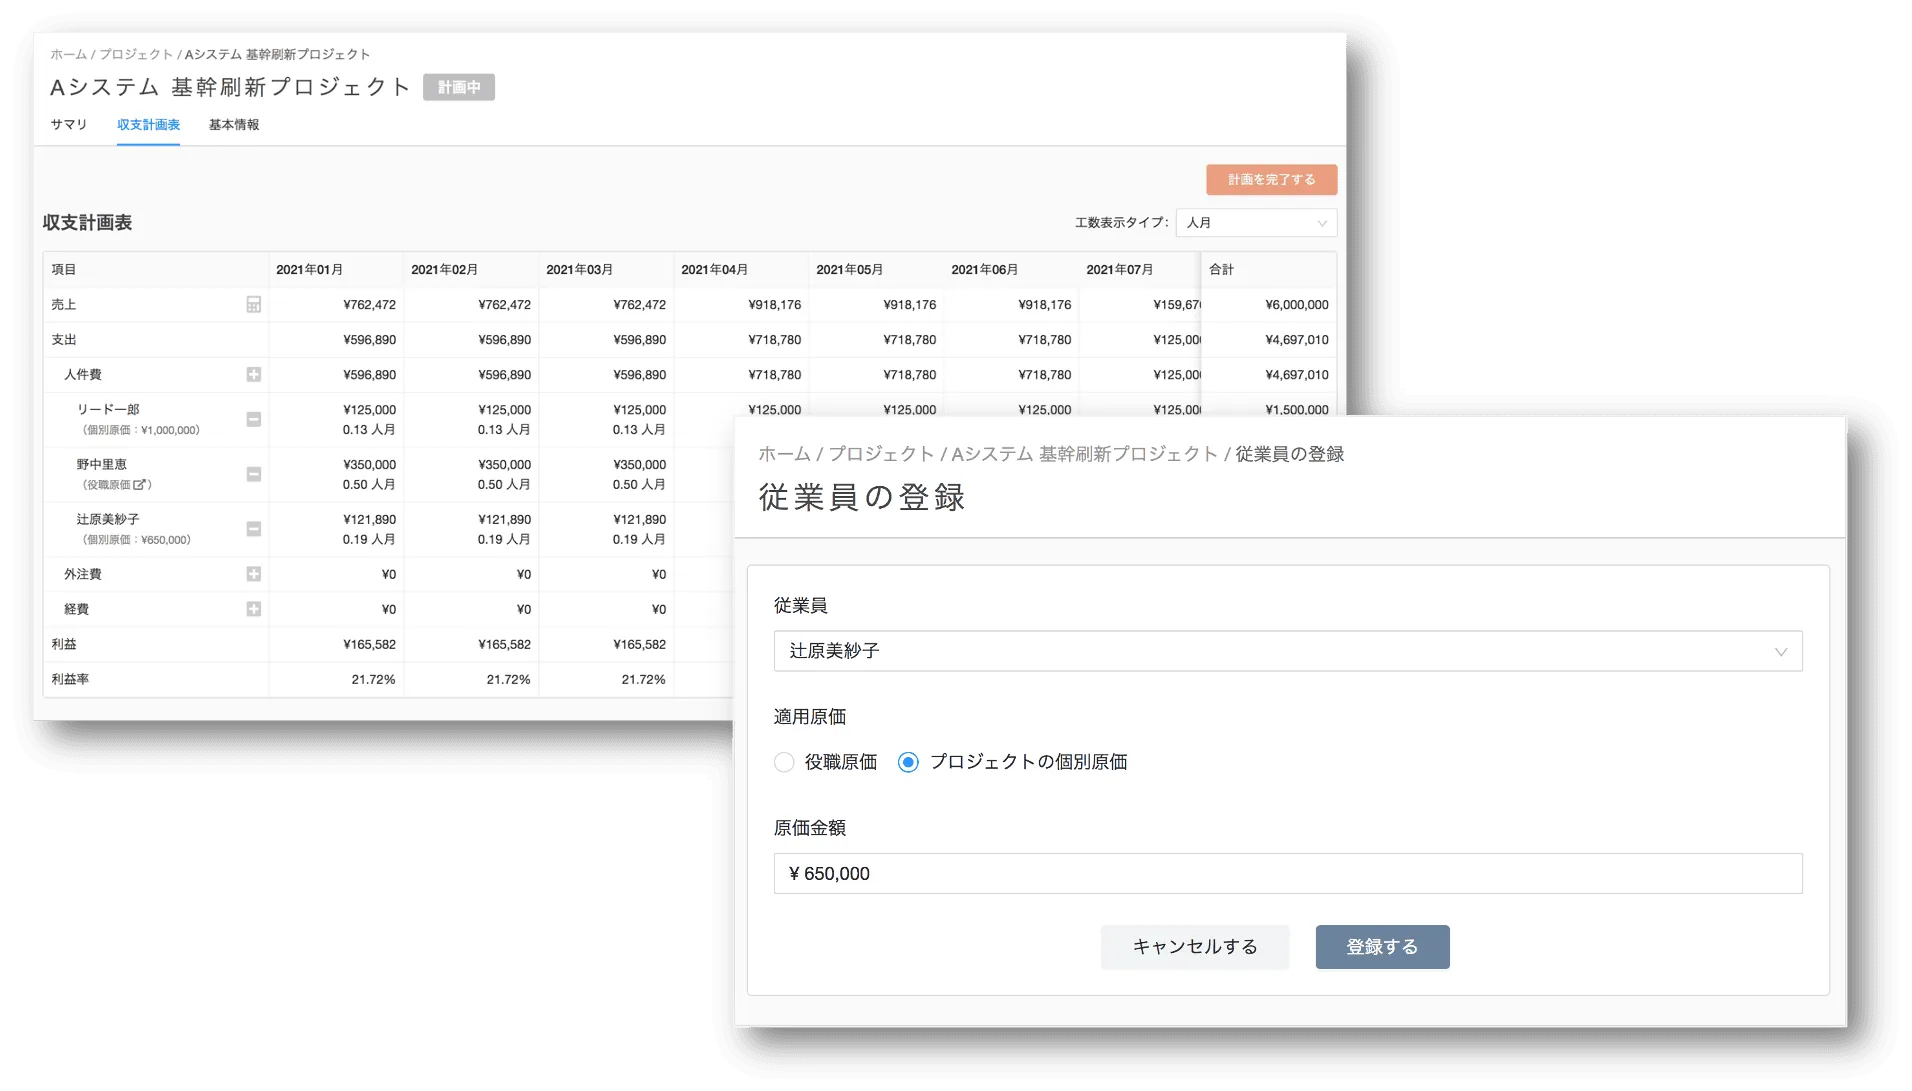Screen dimensions: 1912x1091
Task: Remove リード一郎 using the minus icon
Action: pyautogui.click(x=256, y=419)
